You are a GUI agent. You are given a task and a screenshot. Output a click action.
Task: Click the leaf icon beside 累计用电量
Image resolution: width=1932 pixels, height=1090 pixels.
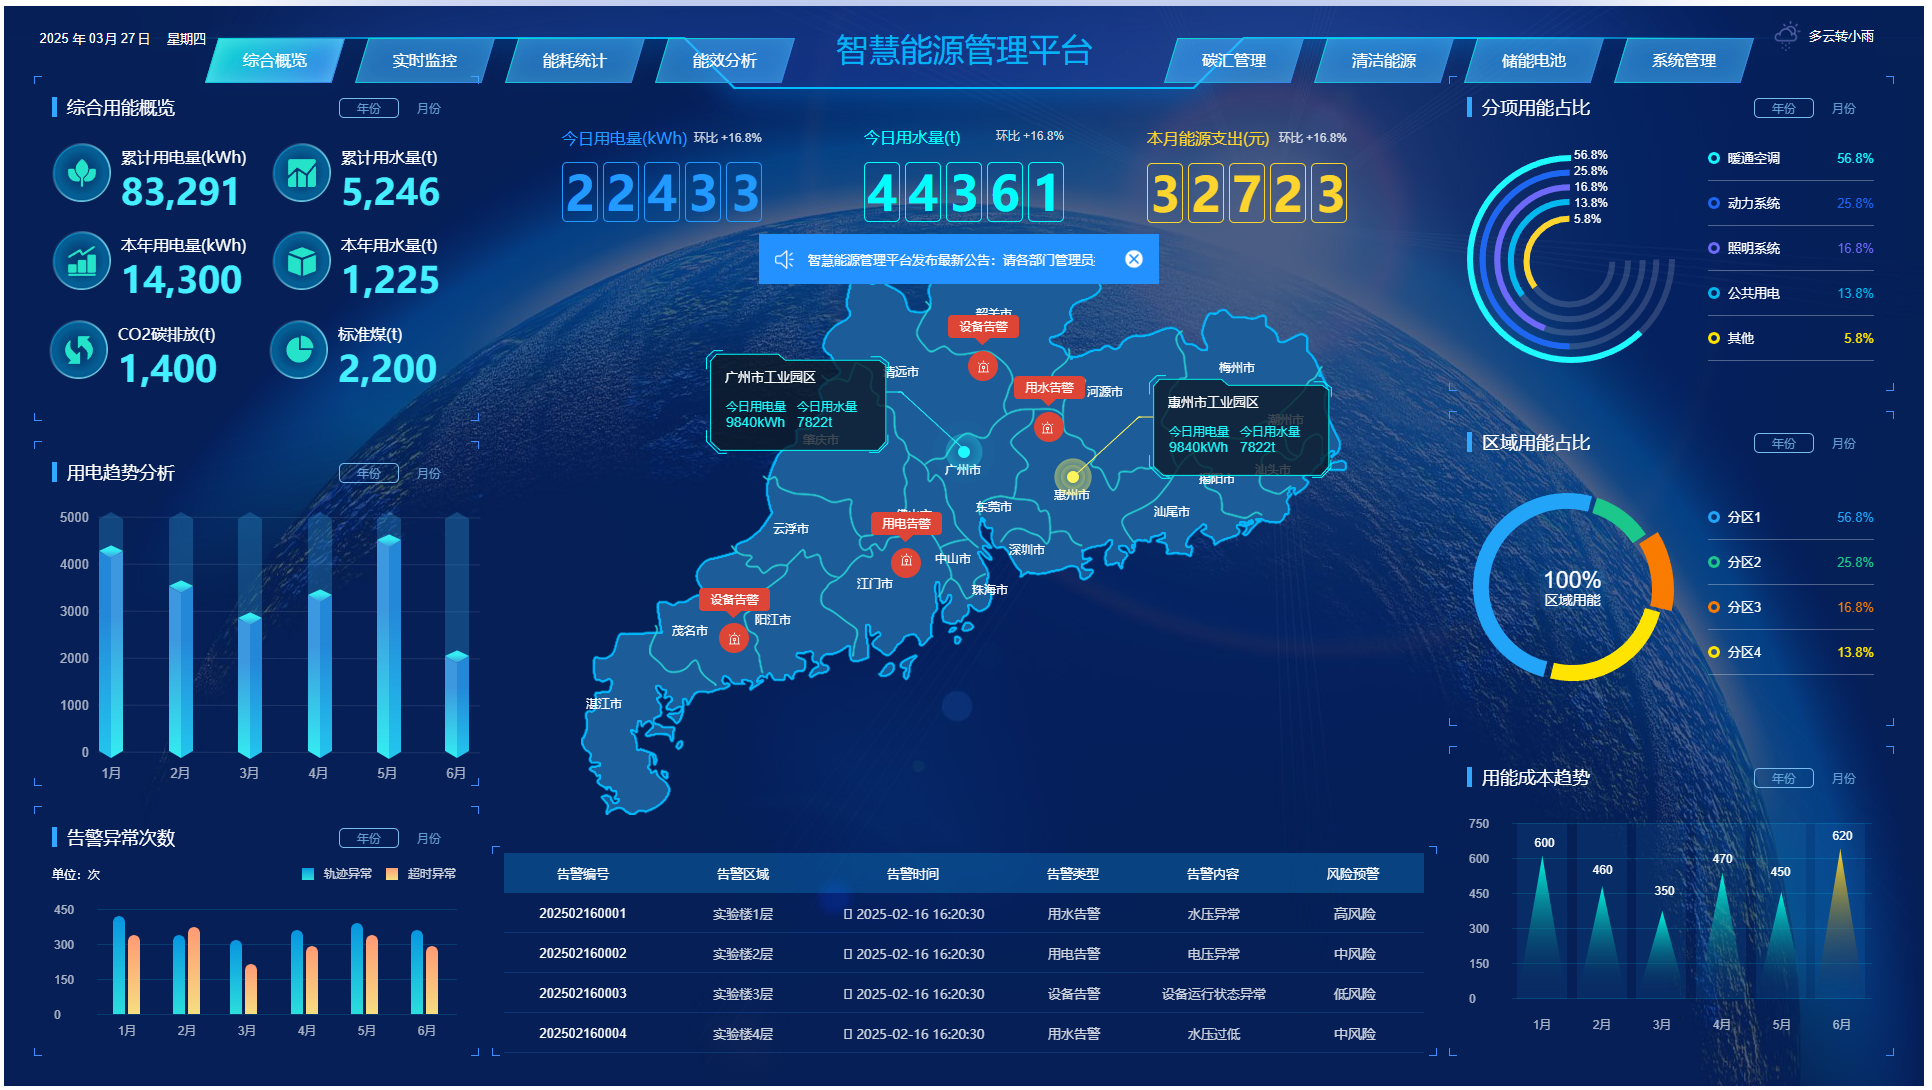pos(81,173)
